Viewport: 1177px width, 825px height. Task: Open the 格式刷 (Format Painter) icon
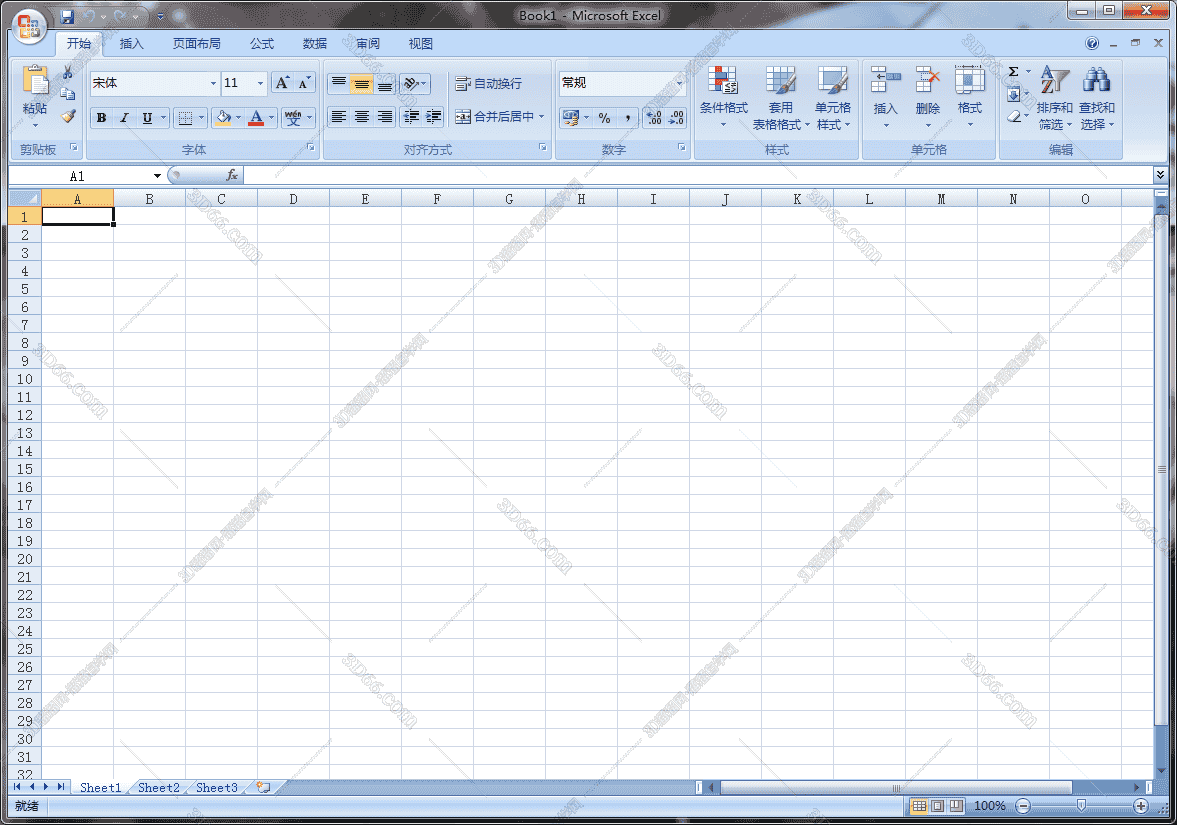(x=66, y=118)
